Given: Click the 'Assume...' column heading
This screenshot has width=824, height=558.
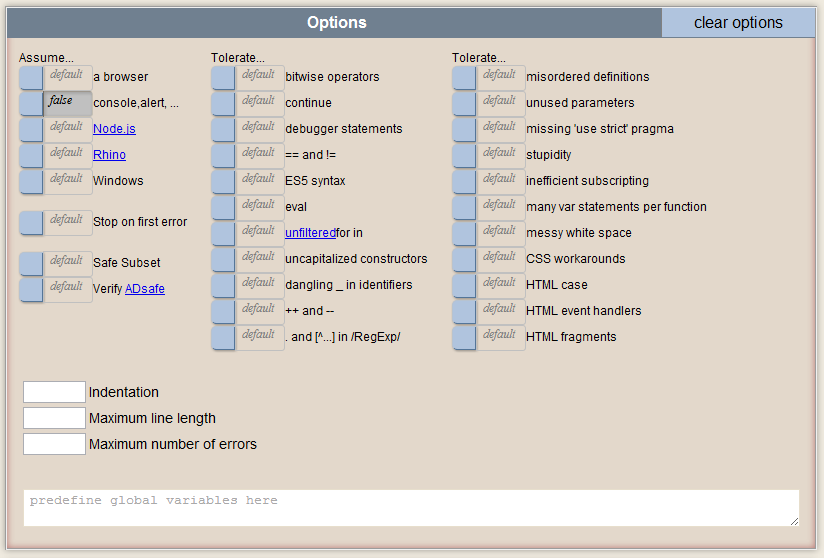Looking at the screenshot, I should [x=46, y=58].
